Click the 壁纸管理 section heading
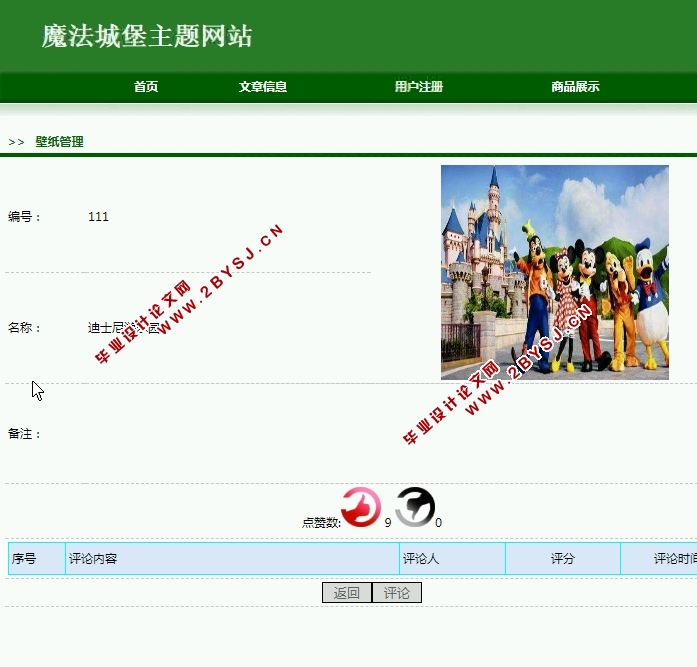697x667 pixels. [60, 142]
